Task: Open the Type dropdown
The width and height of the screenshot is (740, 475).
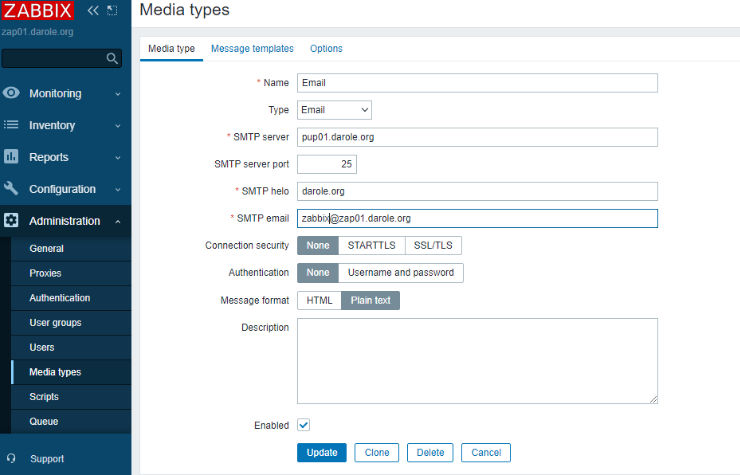Action: click(x=335, y=110)
